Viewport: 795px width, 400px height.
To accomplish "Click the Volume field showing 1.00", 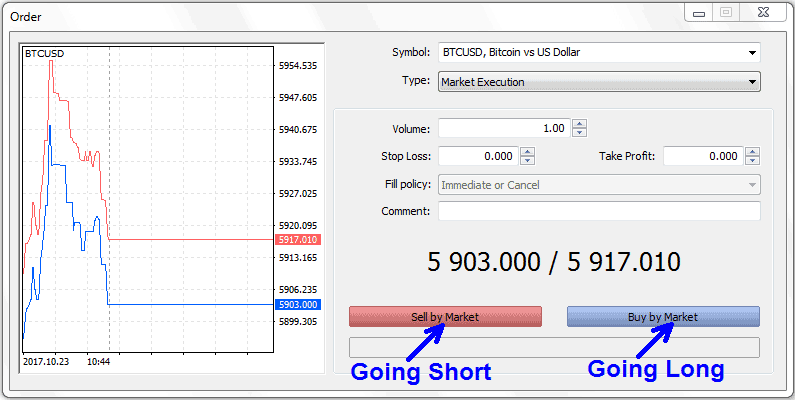I will click(504, 128).
